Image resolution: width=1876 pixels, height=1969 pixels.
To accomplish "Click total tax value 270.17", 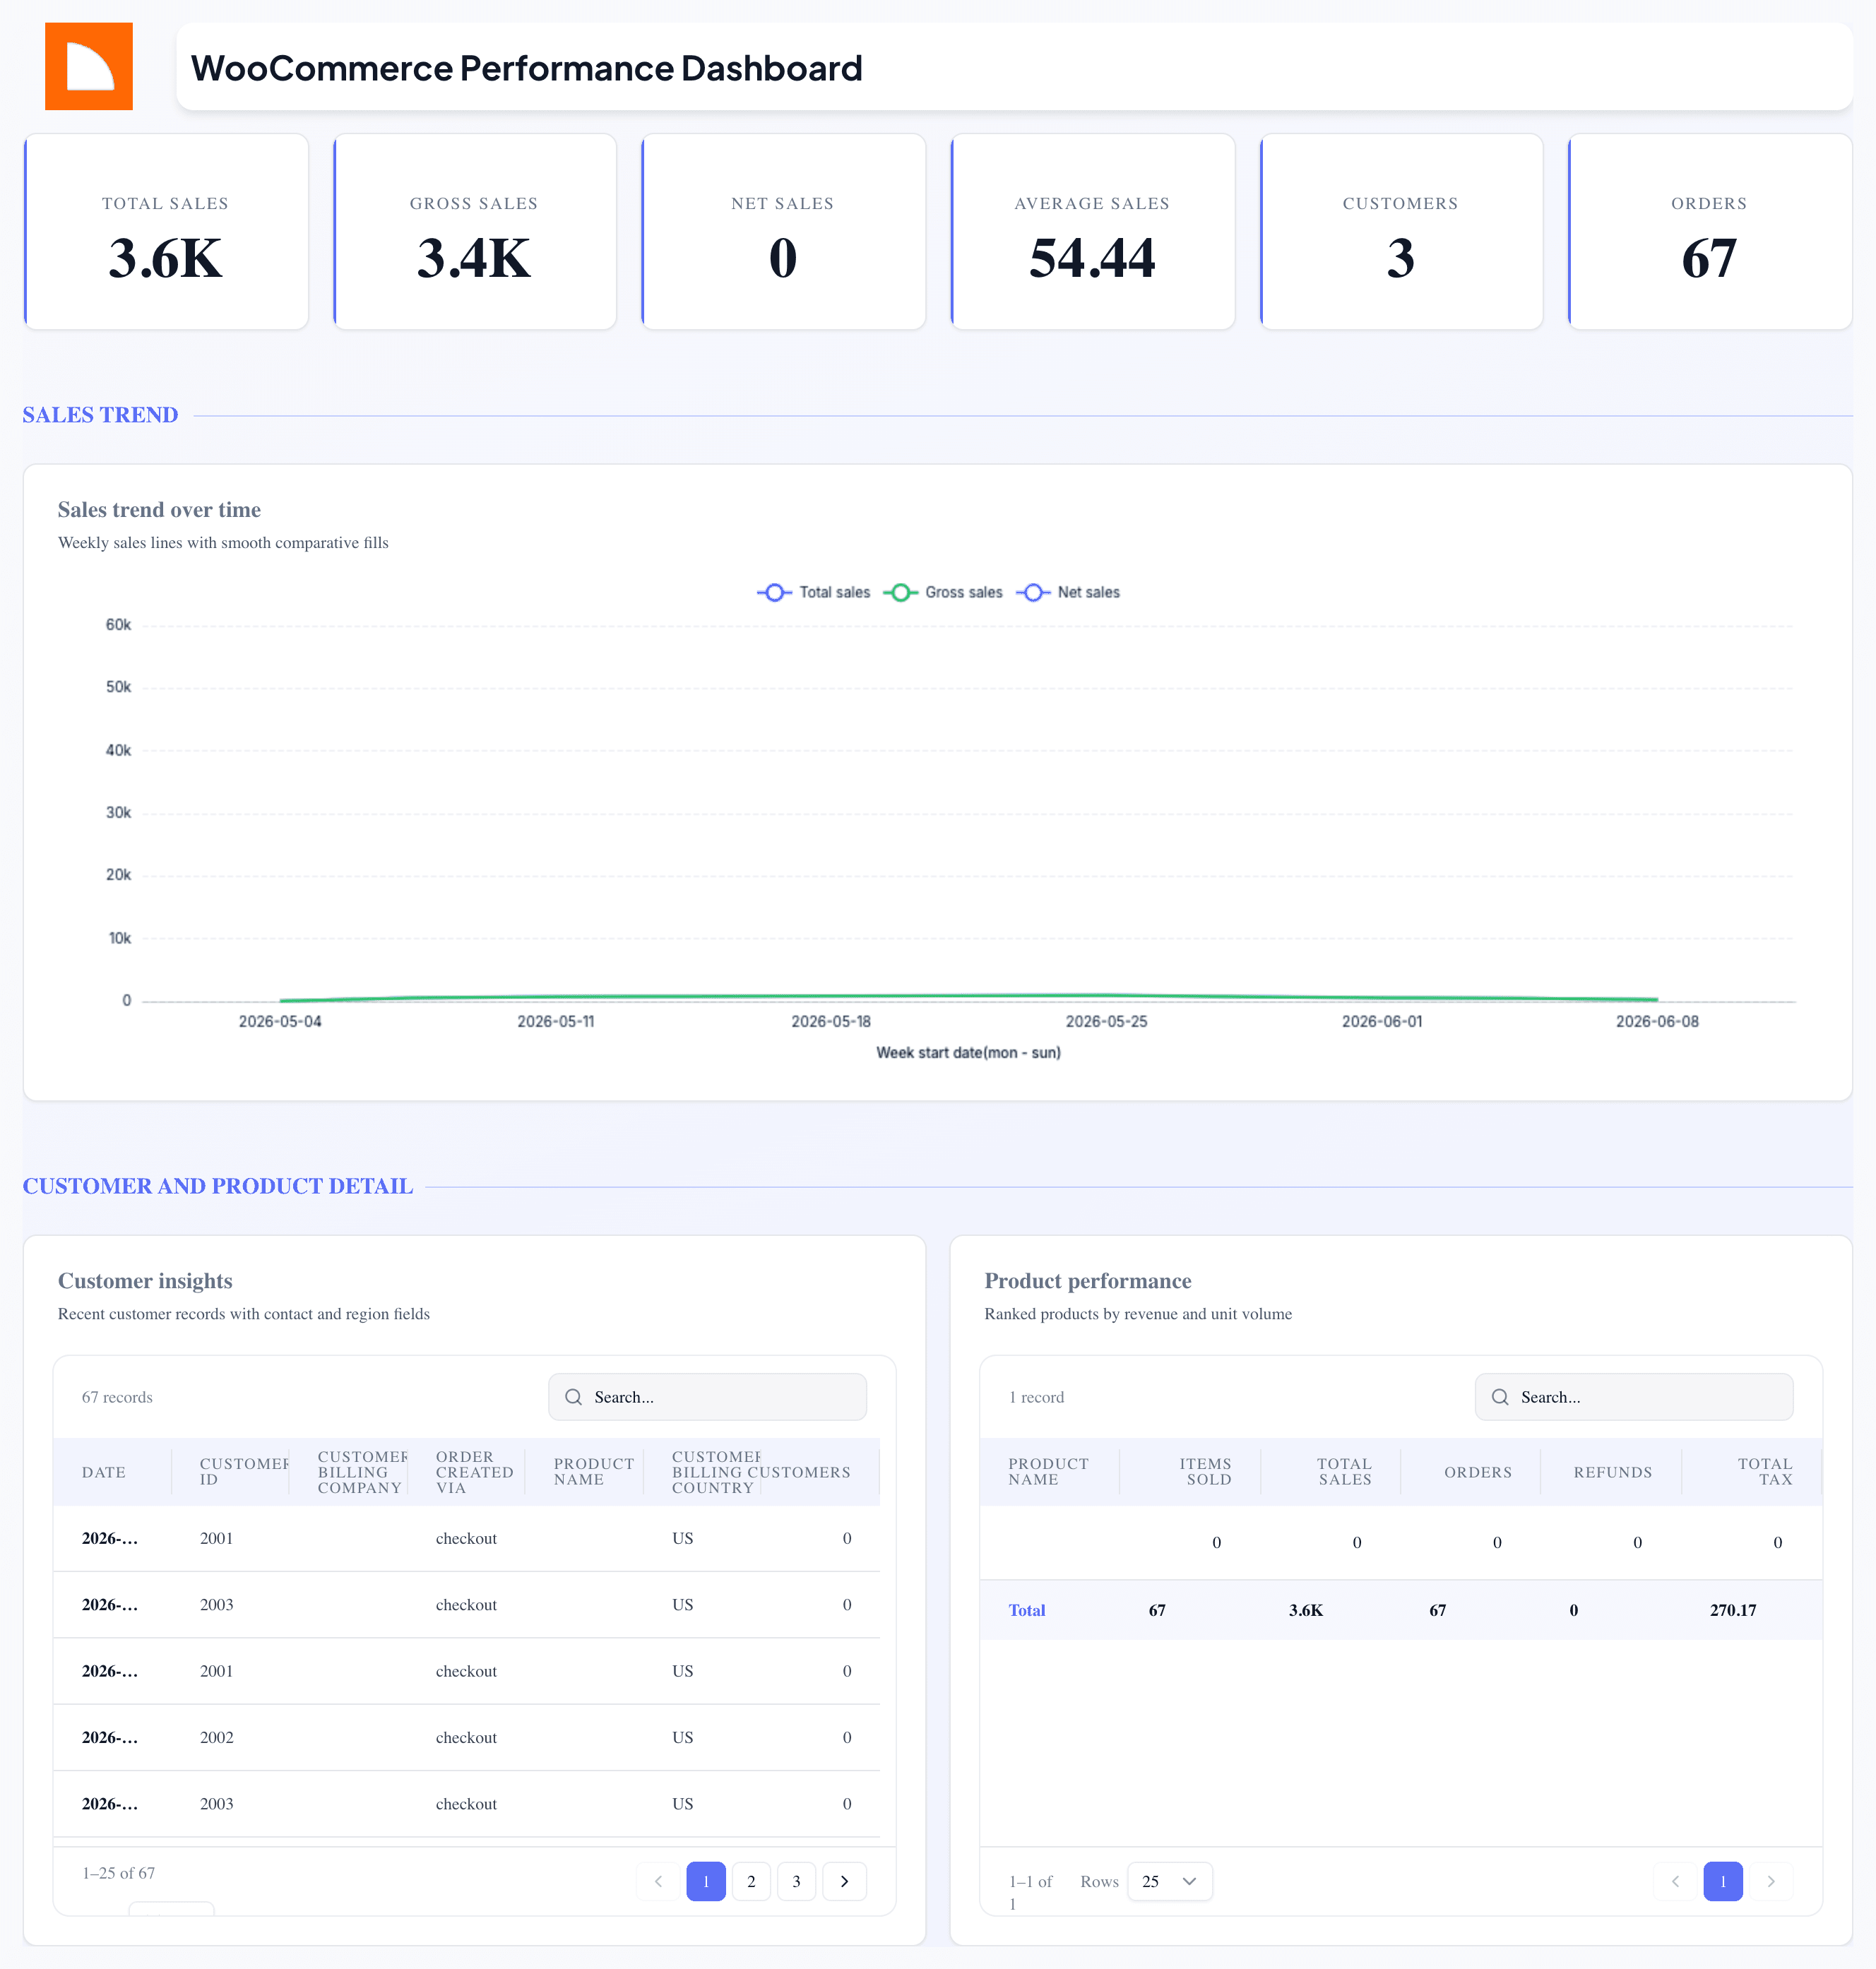I will point(1733,1610).
